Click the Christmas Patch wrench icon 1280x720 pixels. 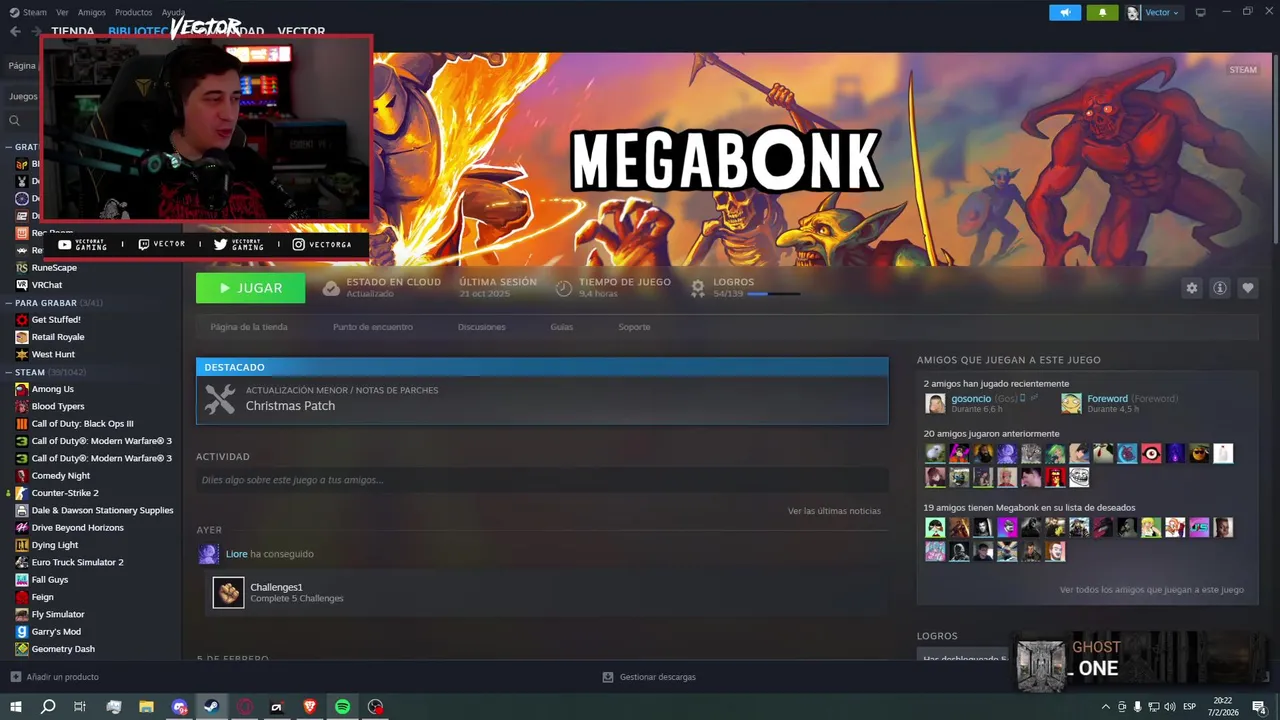point(220,399)
